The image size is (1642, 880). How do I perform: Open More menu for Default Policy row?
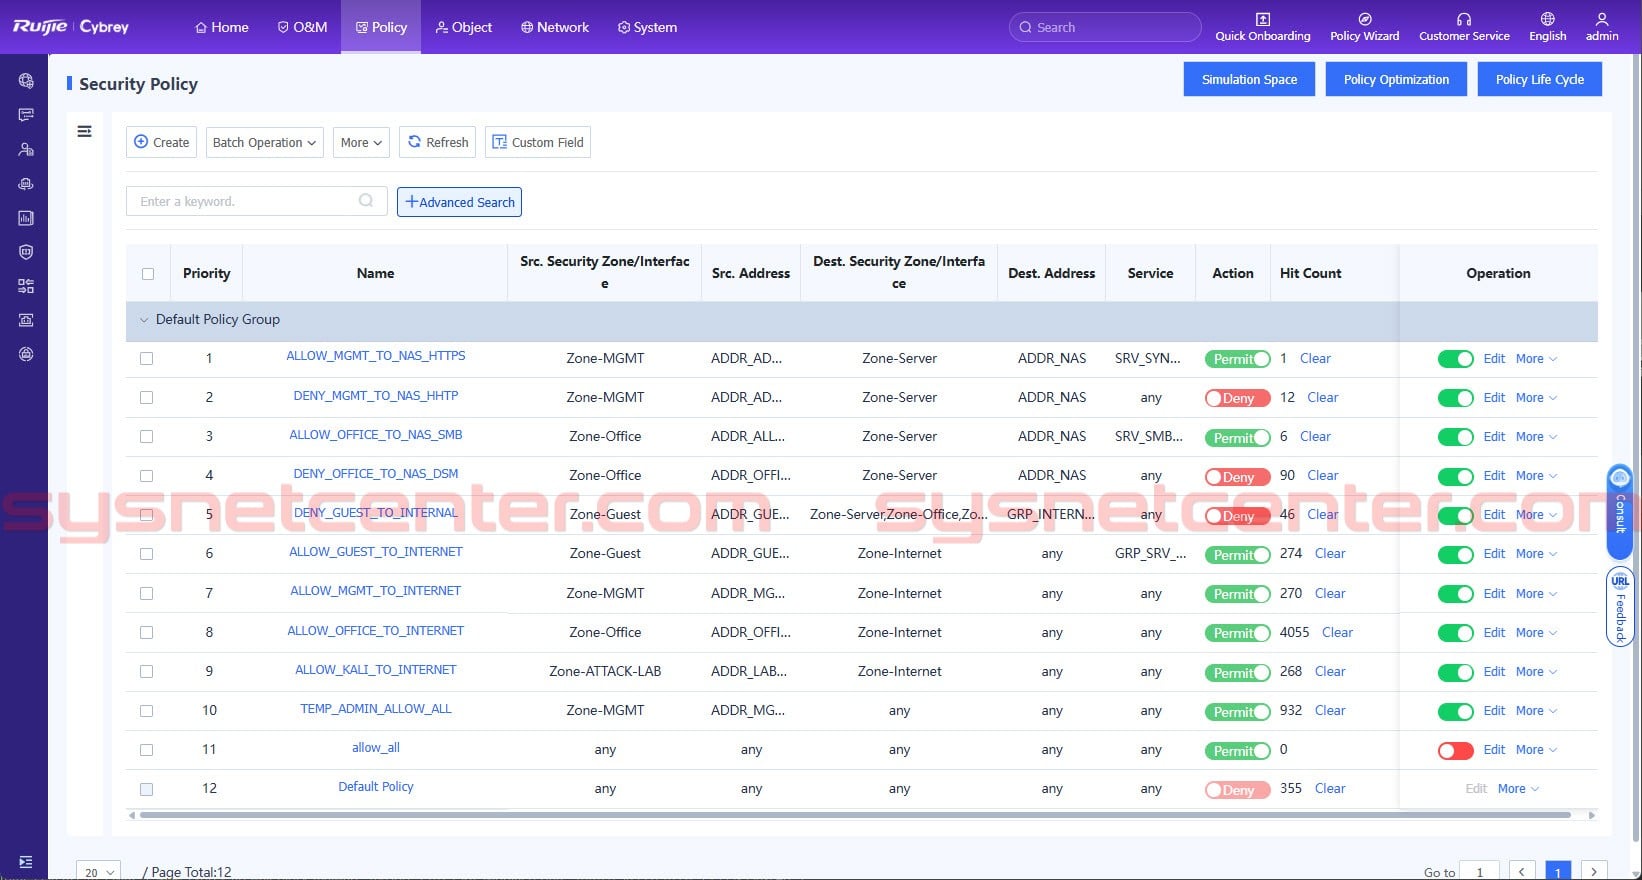1518,788
